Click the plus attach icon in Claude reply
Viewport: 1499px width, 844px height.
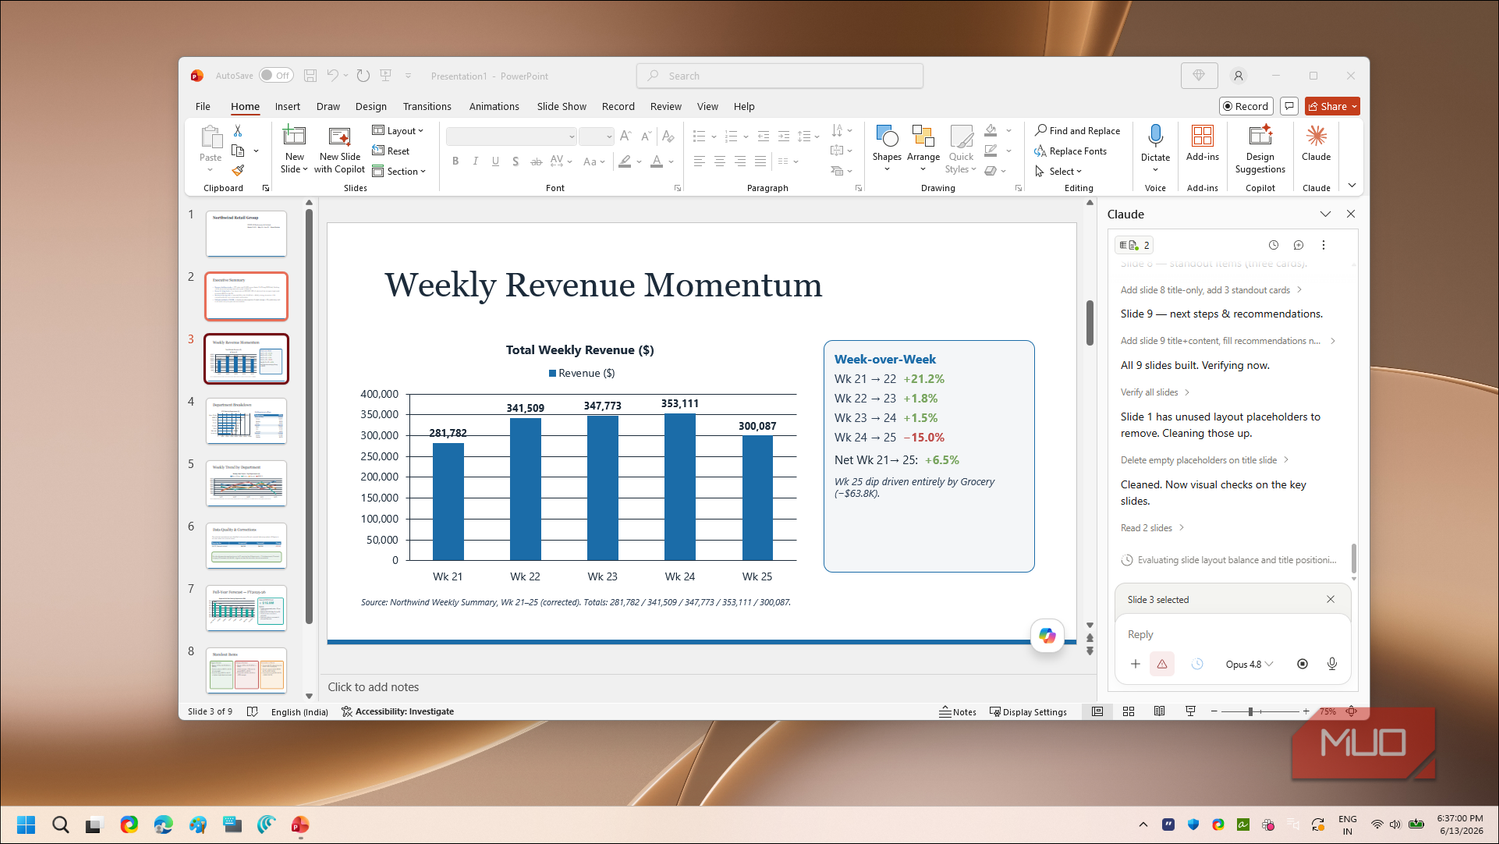click(1135, 664)
